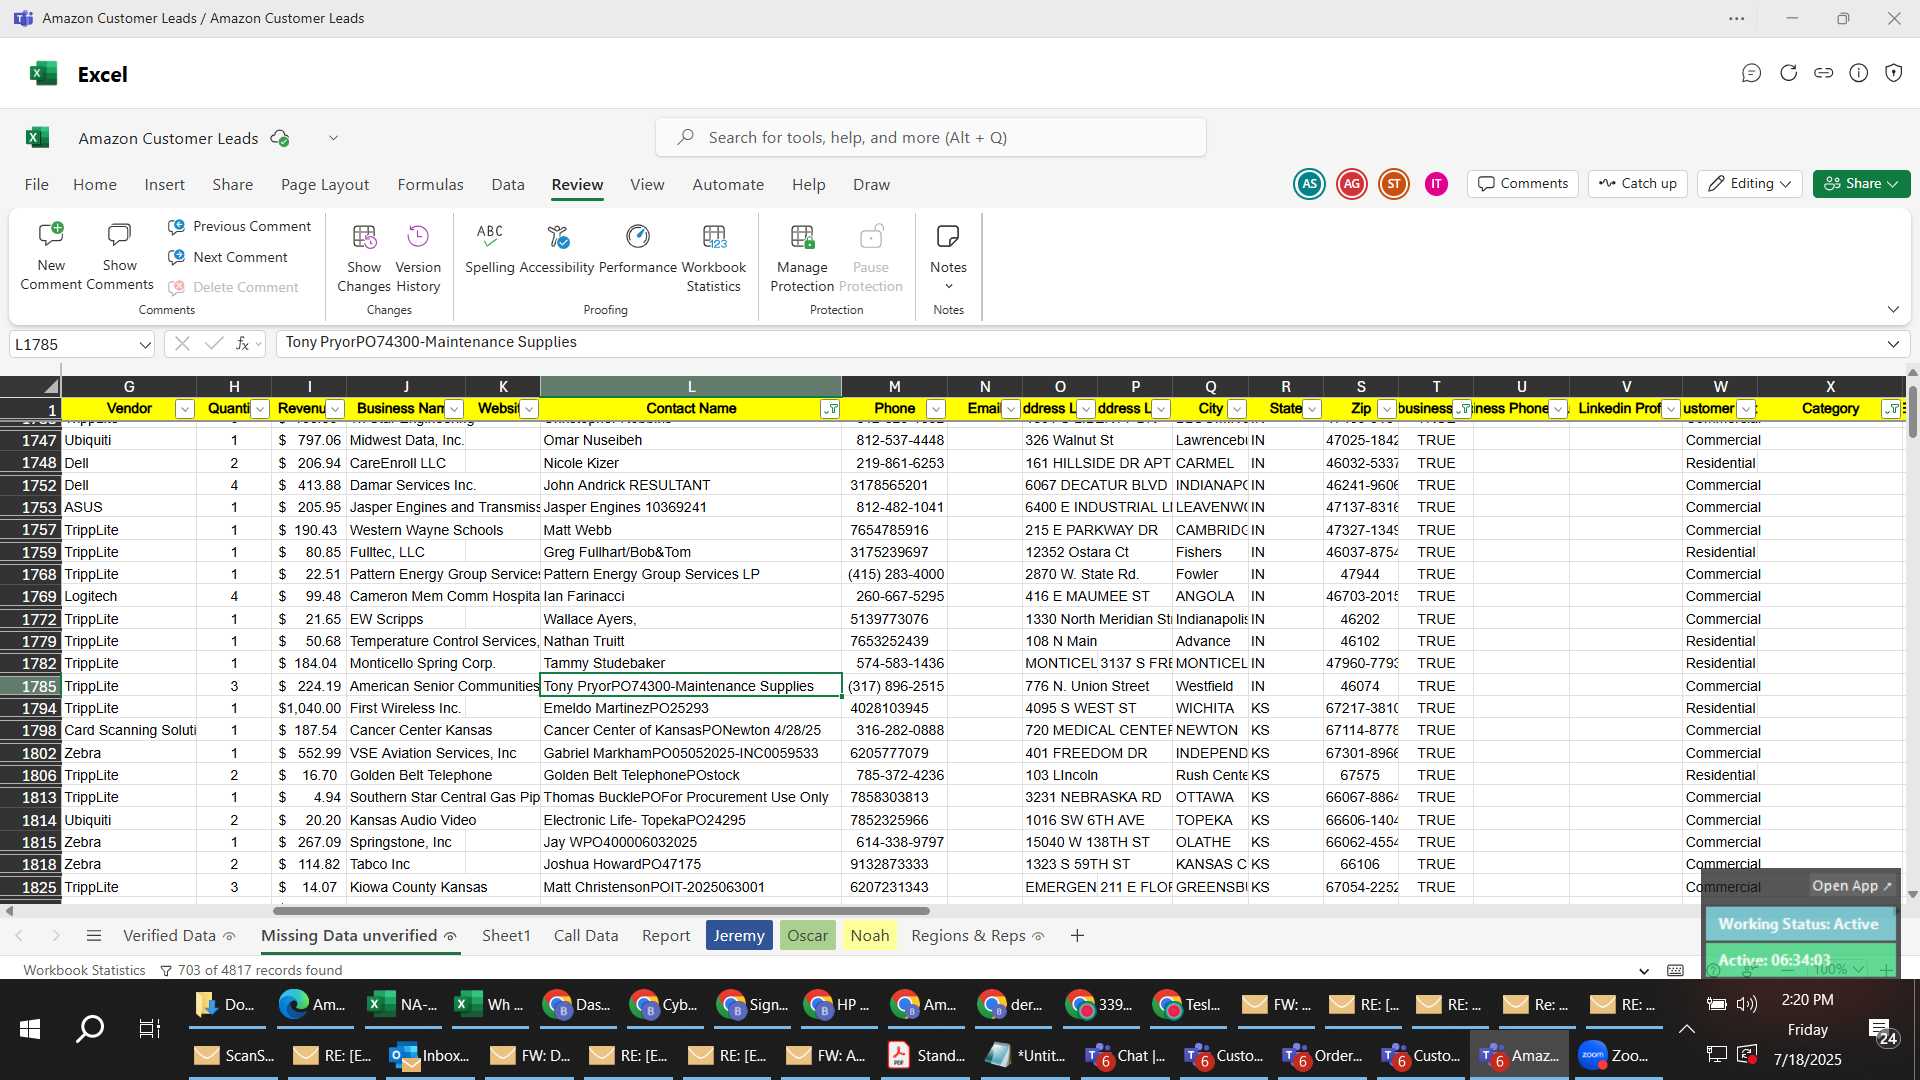This screenshot has height=1080, width=1920.
Task: Click Workbook Statistics in status bar
Action: point(84,971)
